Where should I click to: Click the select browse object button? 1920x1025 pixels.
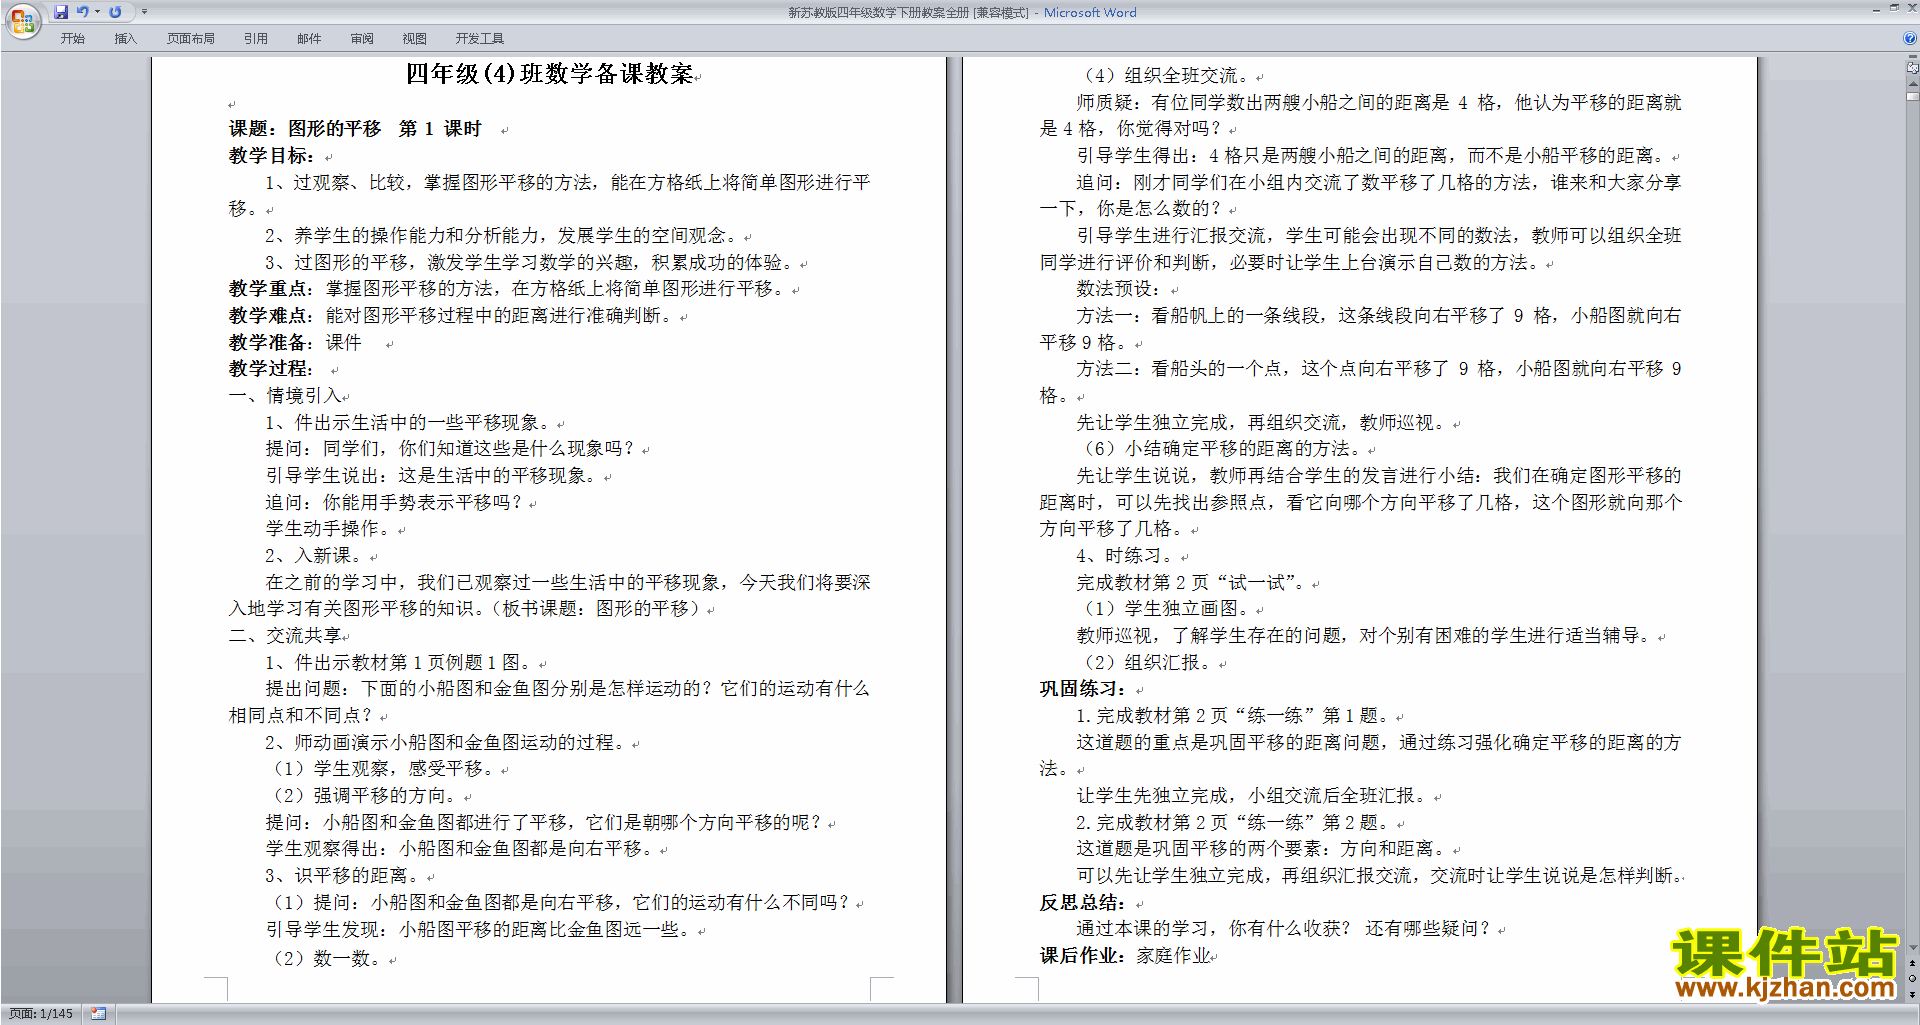tap(1912, 979)
